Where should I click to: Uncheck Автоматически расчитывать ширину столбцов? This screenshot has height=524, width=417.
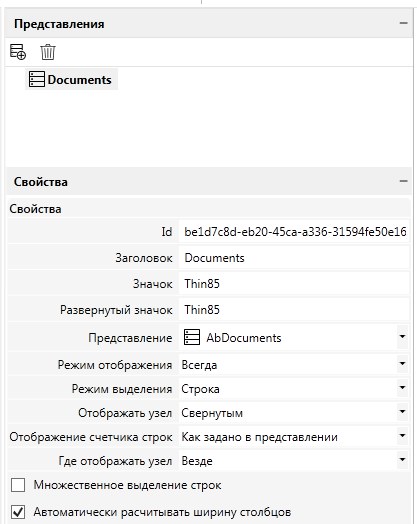[18, 512]
